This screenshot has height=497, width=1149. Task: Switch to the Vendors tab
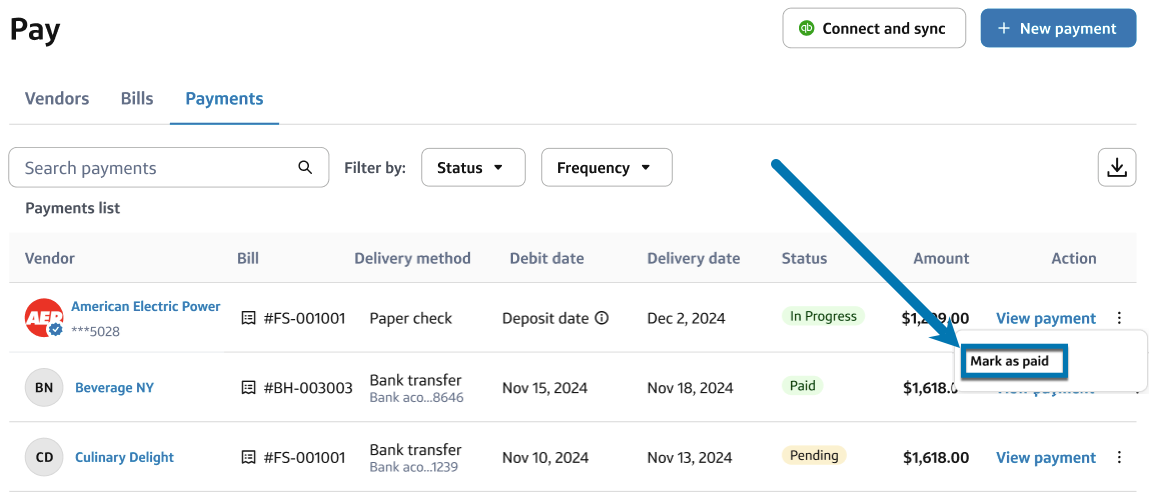[57, 99]
